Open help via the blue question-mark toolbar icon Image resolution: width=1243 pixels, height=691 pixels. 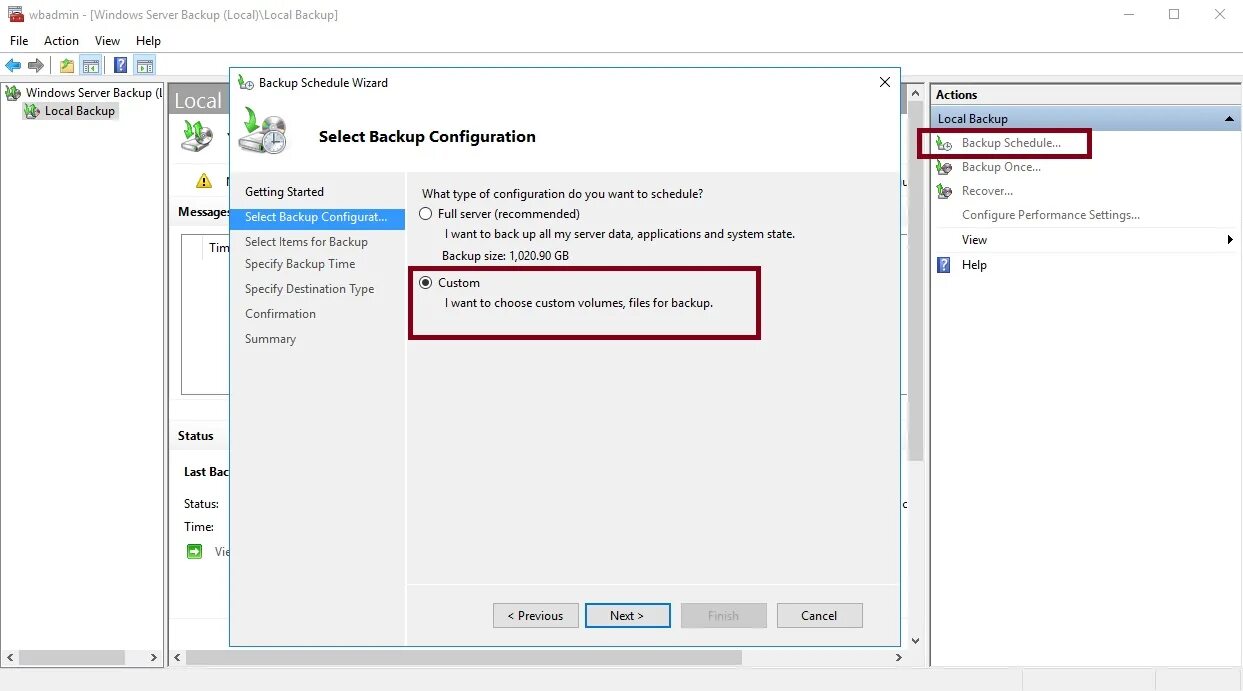point(120,66)
